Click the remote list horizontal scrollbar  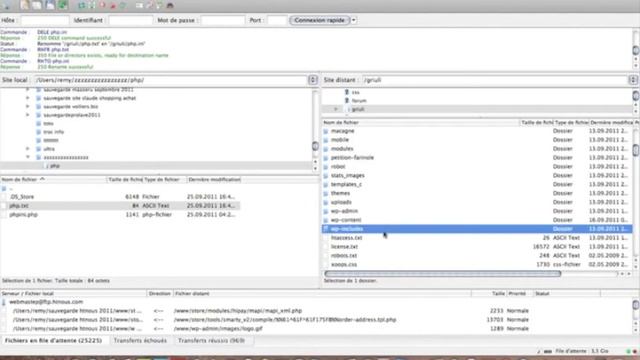(x=442, y=273)
